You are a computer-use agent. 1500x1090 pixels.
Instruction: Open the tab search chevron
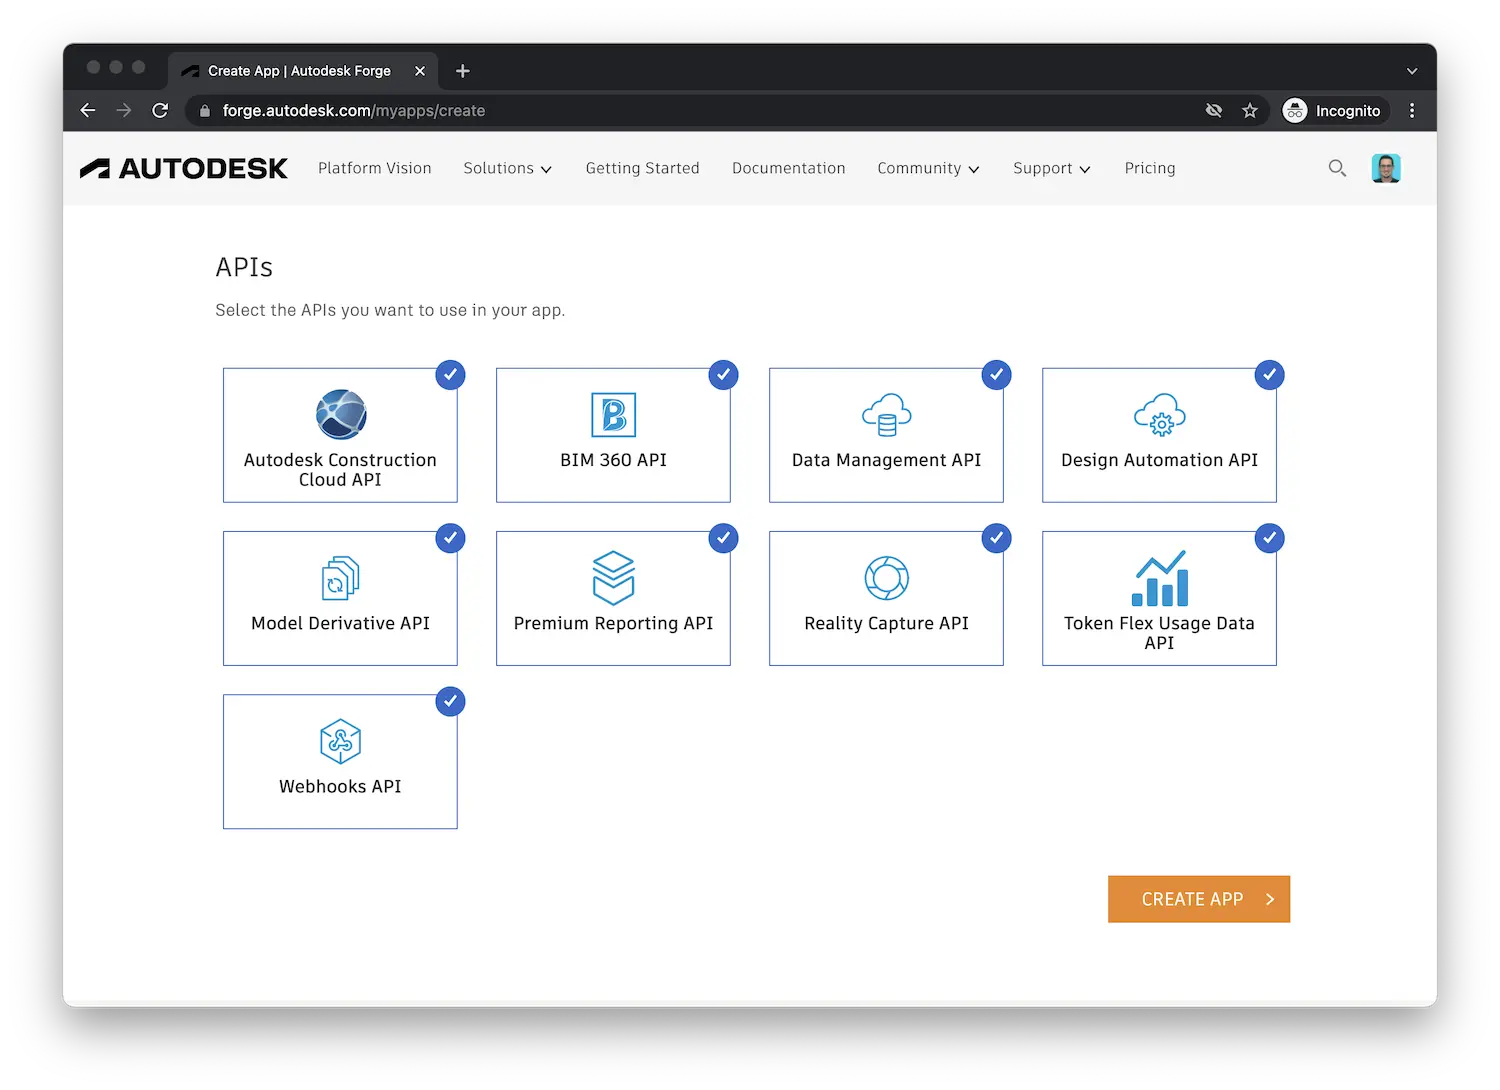1412,71
